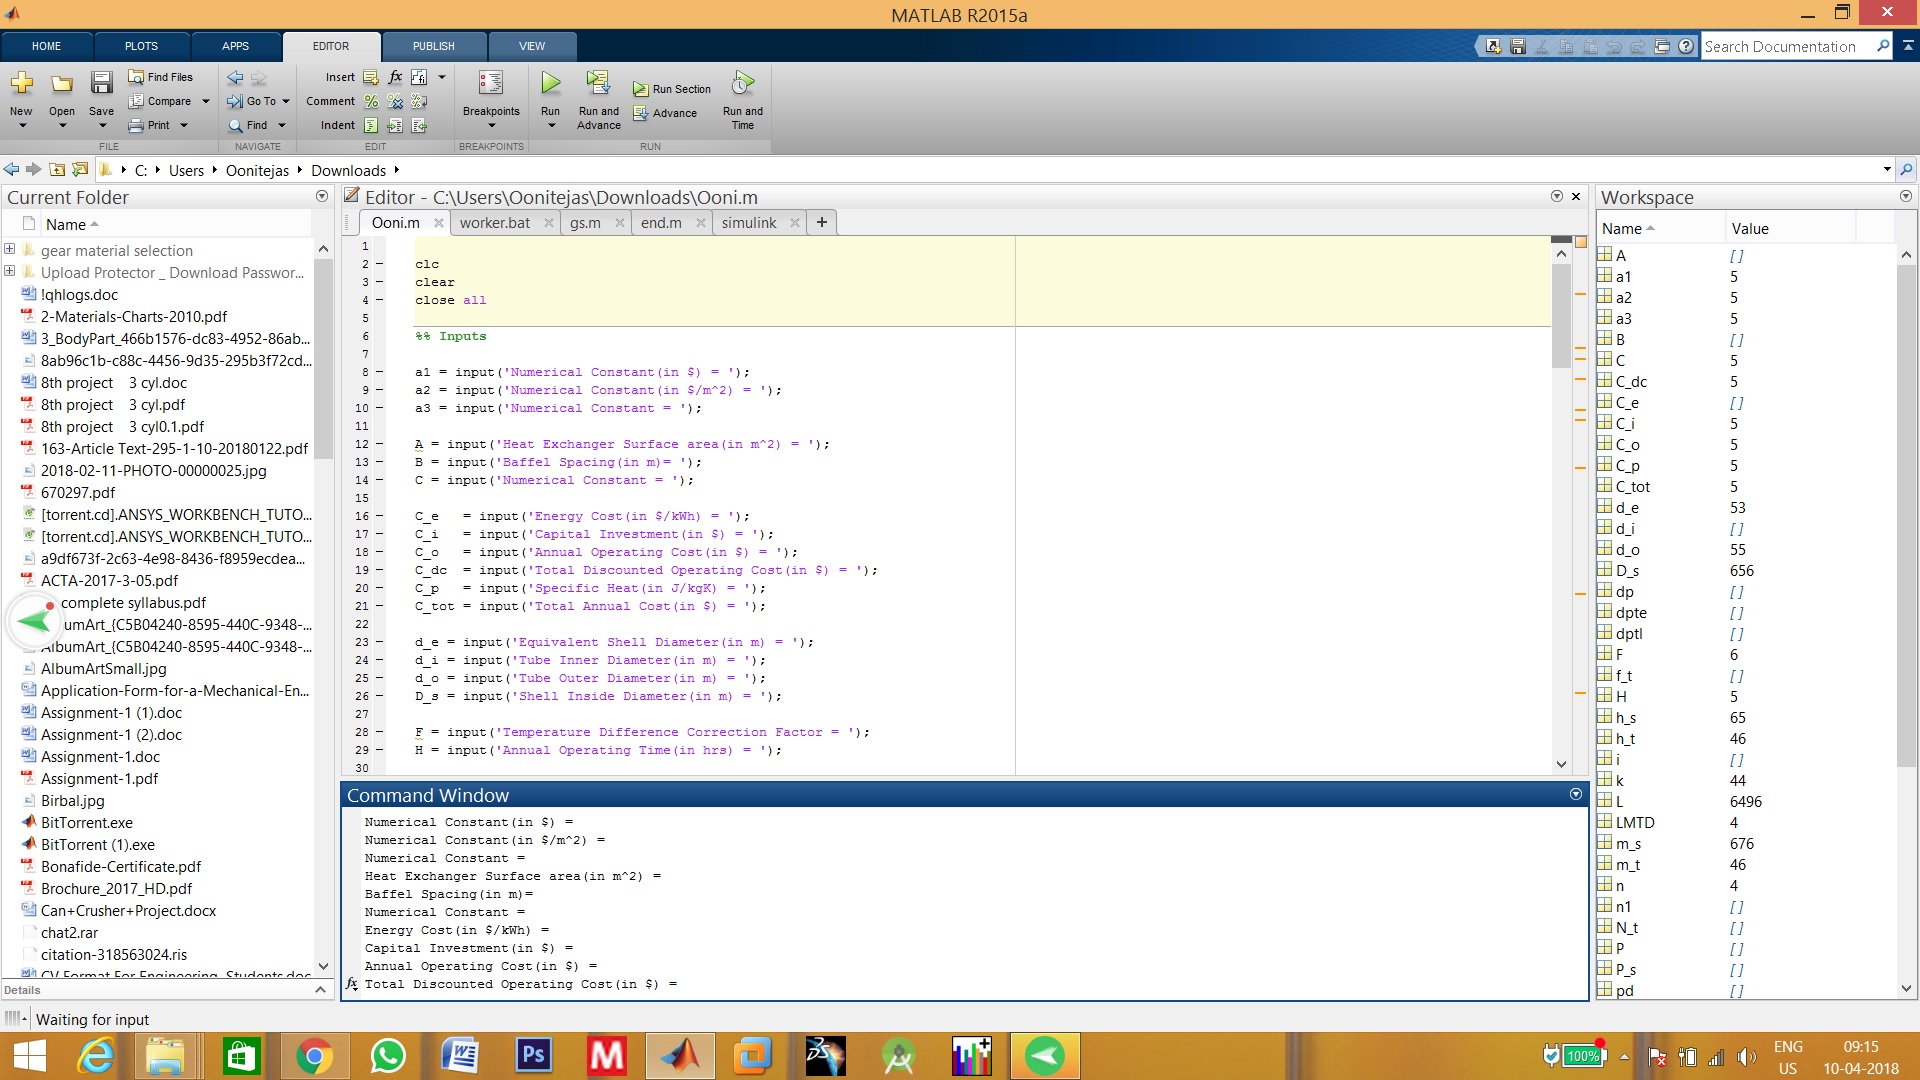Viewport: 1920px width, 1080px height.
Task: Open Photoshop from the taskbar
Action: click(533, 1056)
